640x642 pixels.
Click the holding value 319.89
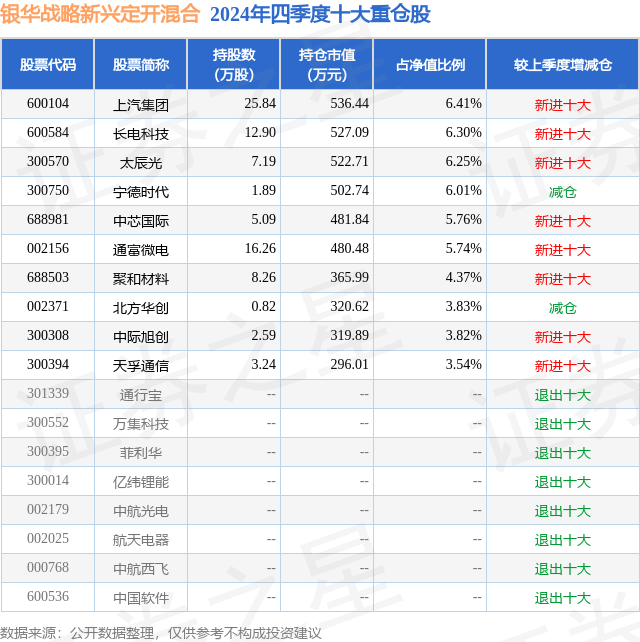349,336
